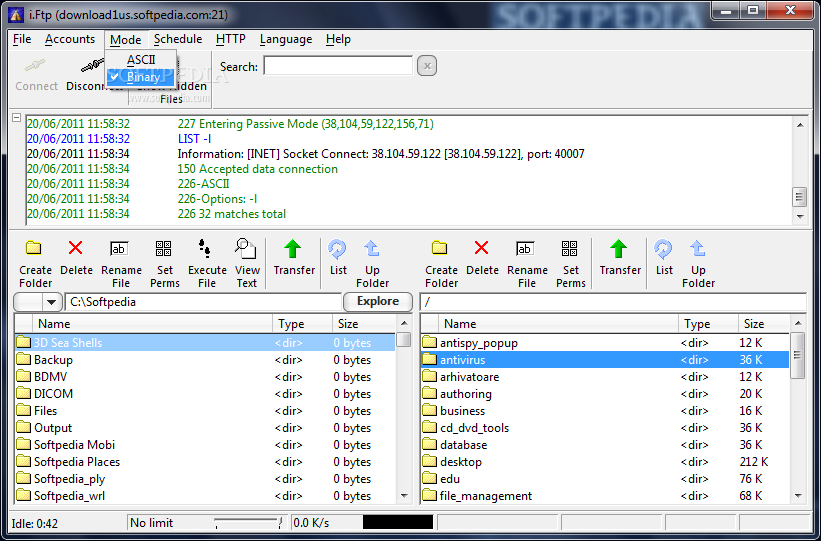Open the Schedule menu
This screenshot has width=821, height=541.
(x=178, y=39)
